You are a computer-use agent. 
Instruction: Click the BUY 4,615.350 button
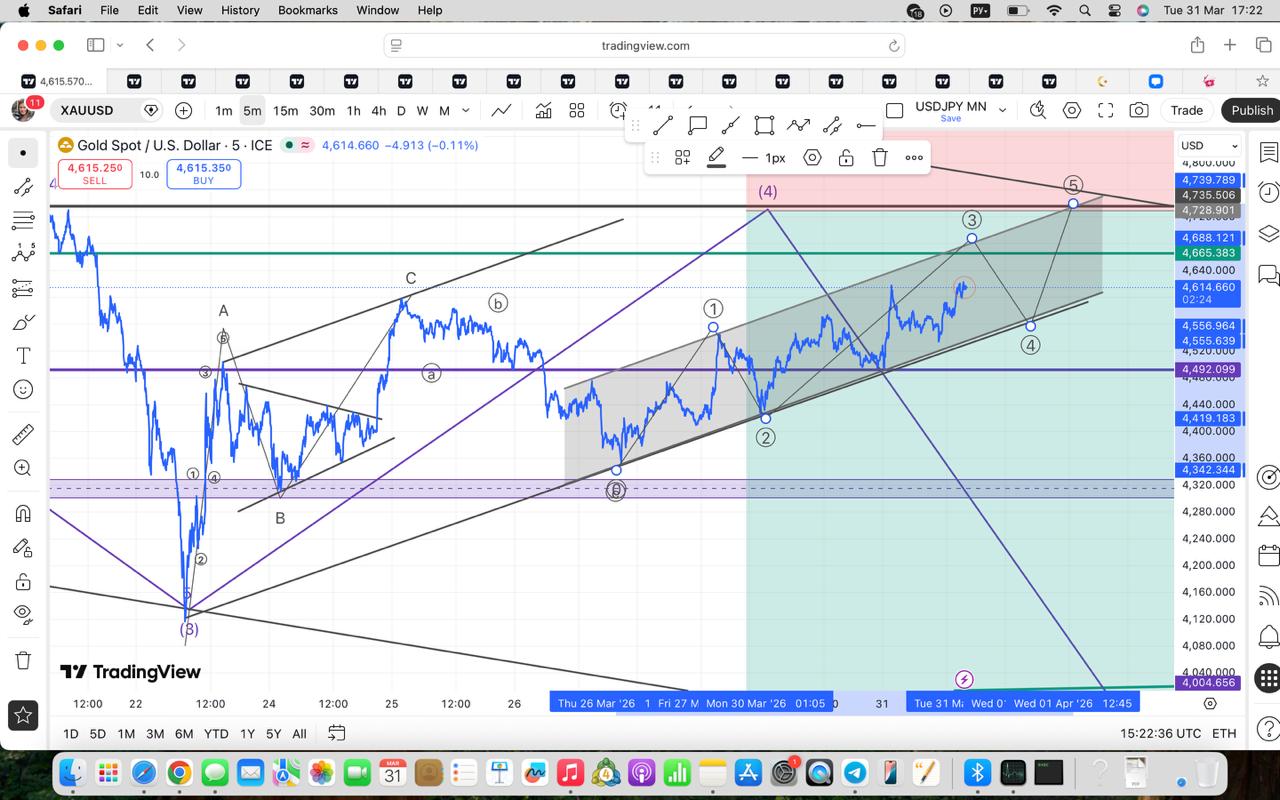tap(203, 174)
